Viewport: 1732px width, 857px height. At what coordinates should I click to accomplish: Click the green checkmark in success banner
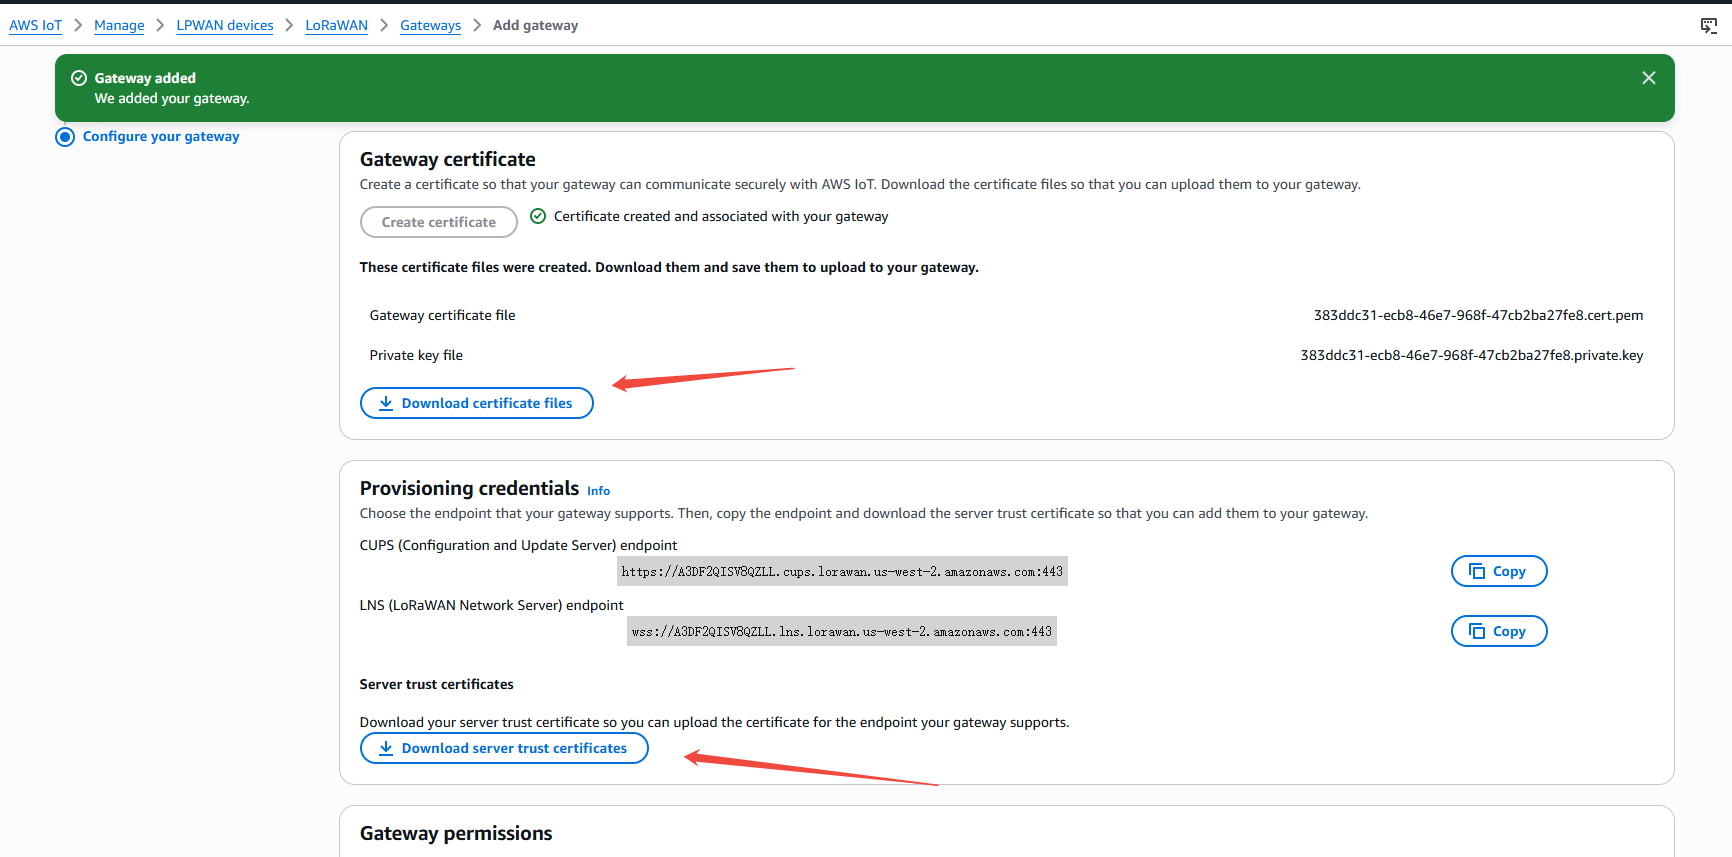[79, 78]
